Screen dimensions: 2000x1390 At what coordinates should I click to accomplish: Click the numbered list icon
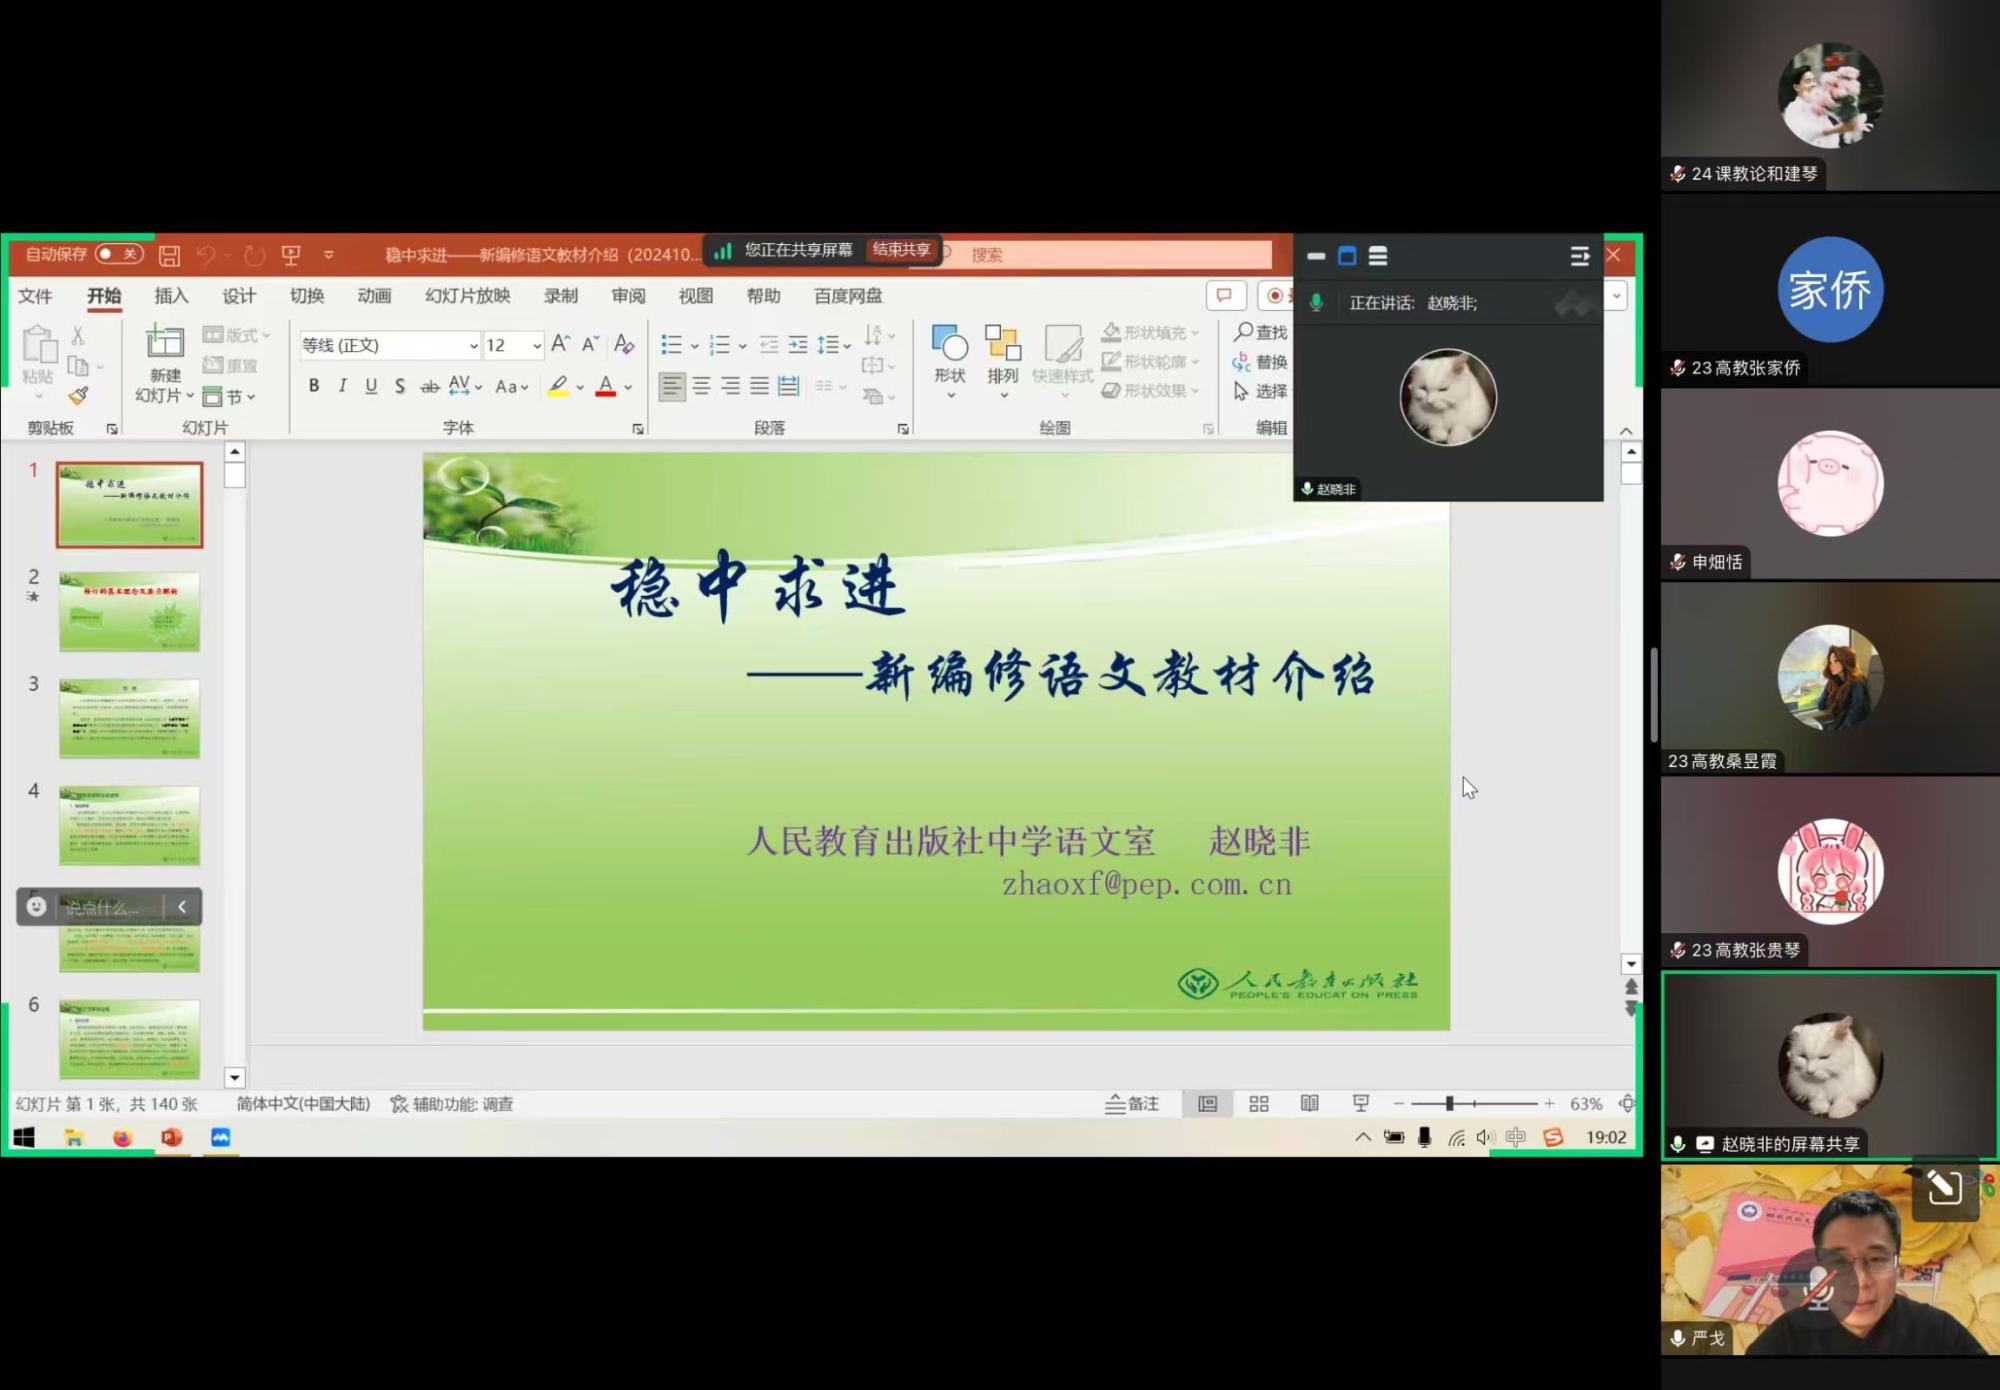pos(719,345)
